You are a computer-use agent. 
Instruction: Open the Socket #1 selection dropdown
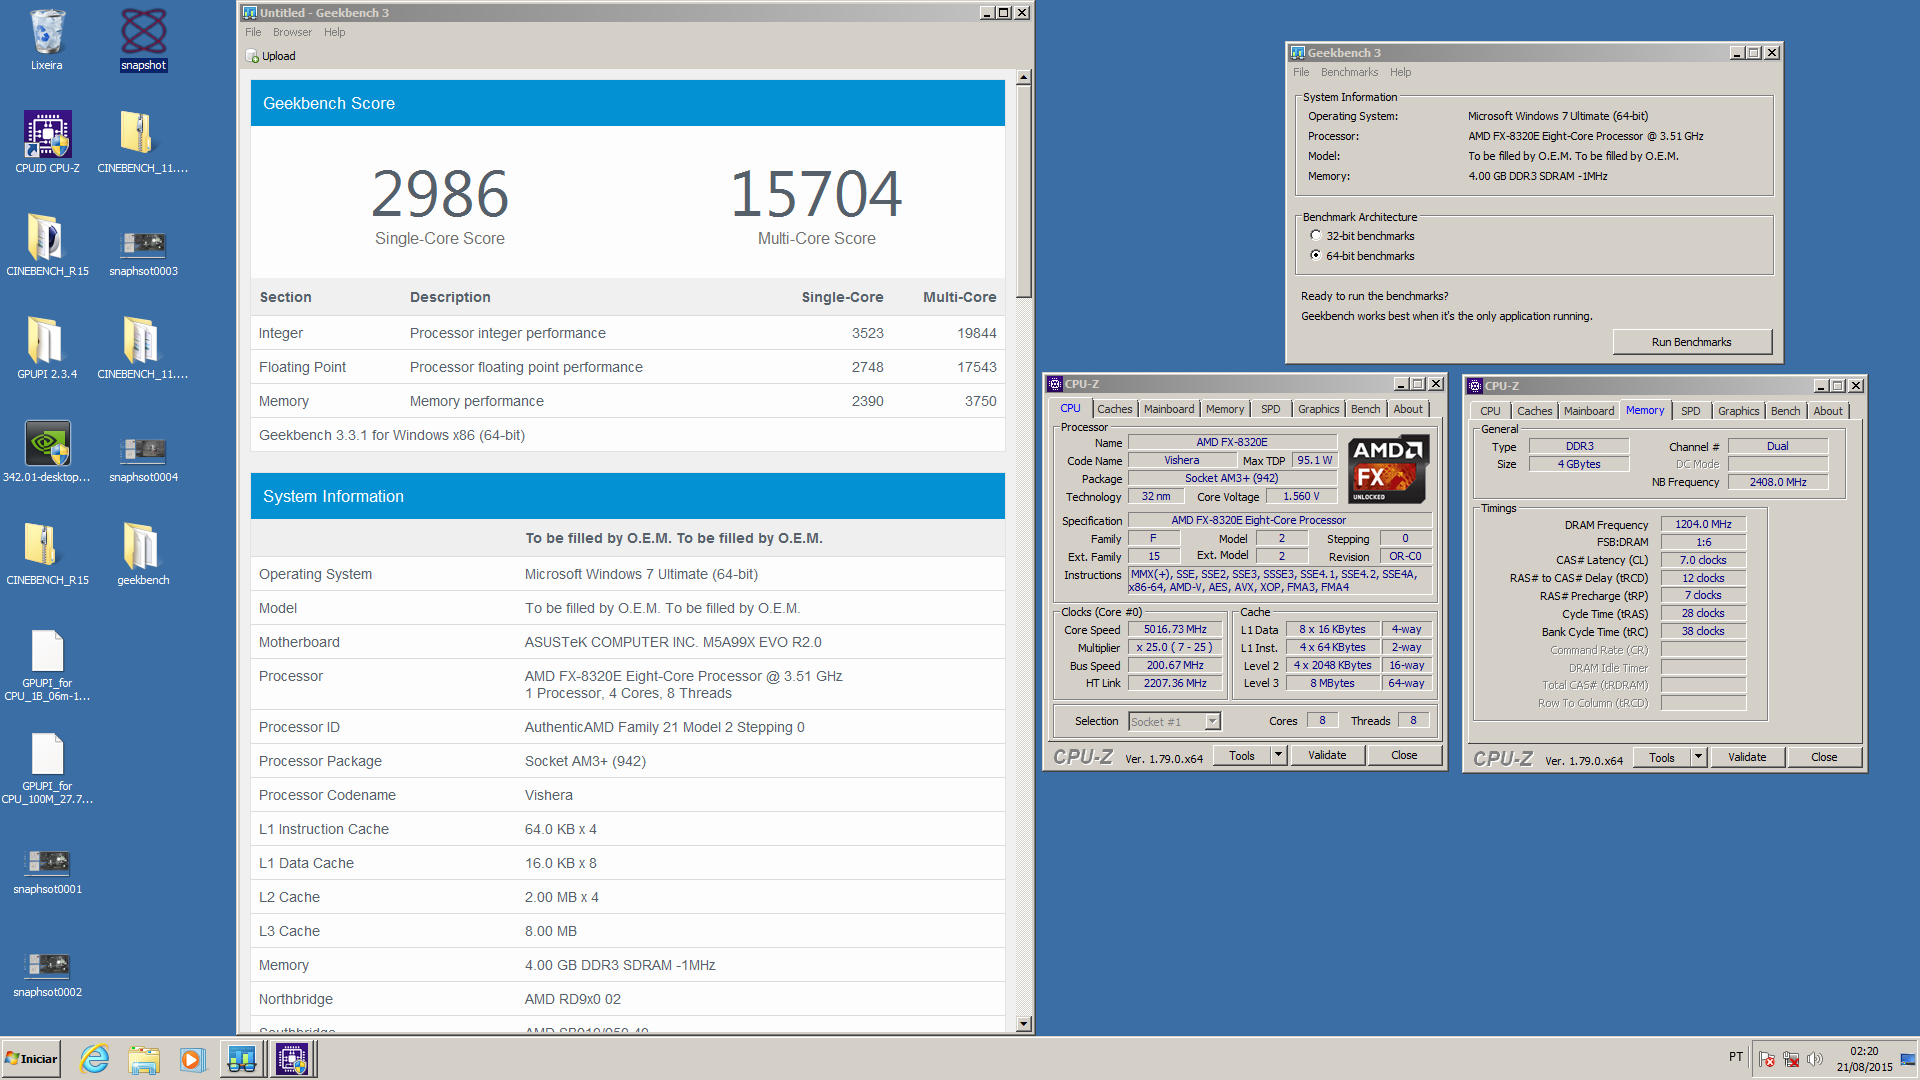pos(1212,722)
